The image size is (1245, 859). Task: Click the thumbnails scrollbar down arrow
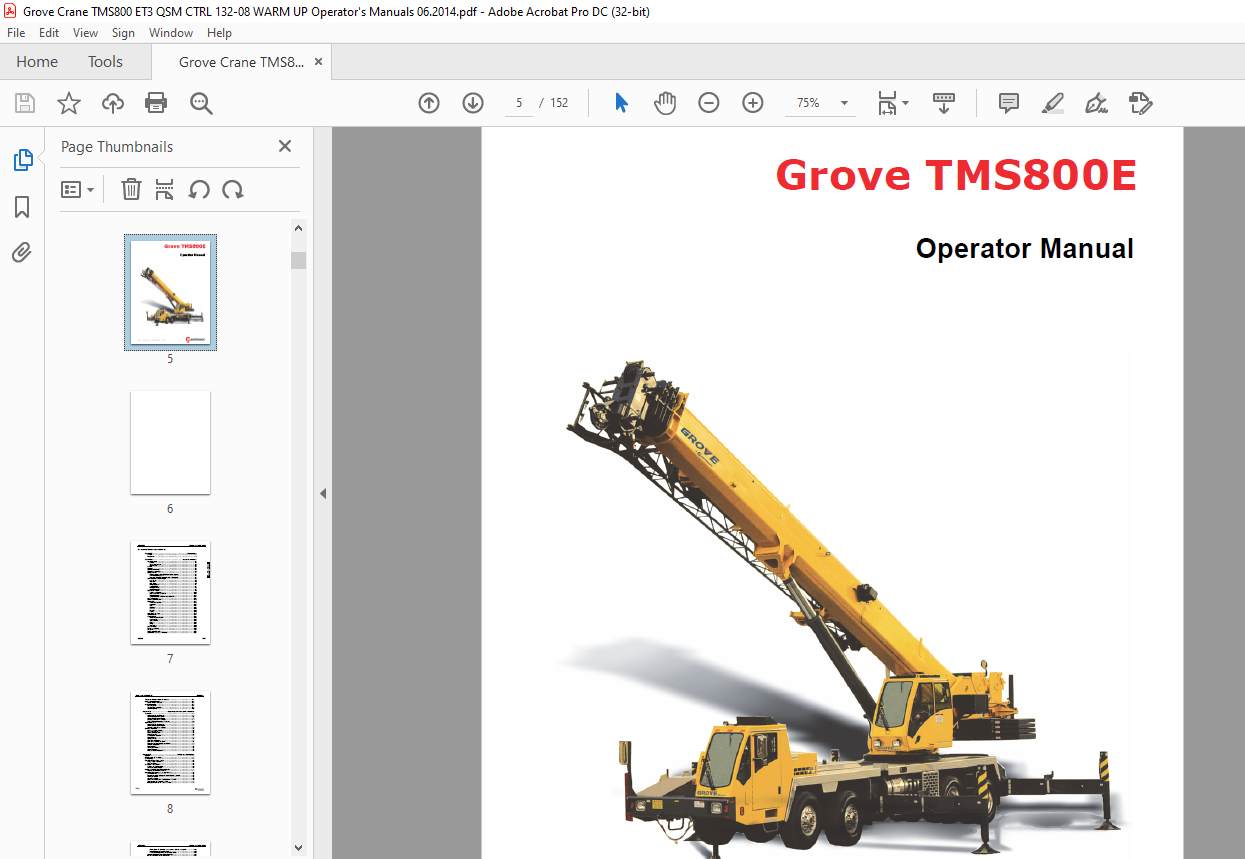pos(298,847)
